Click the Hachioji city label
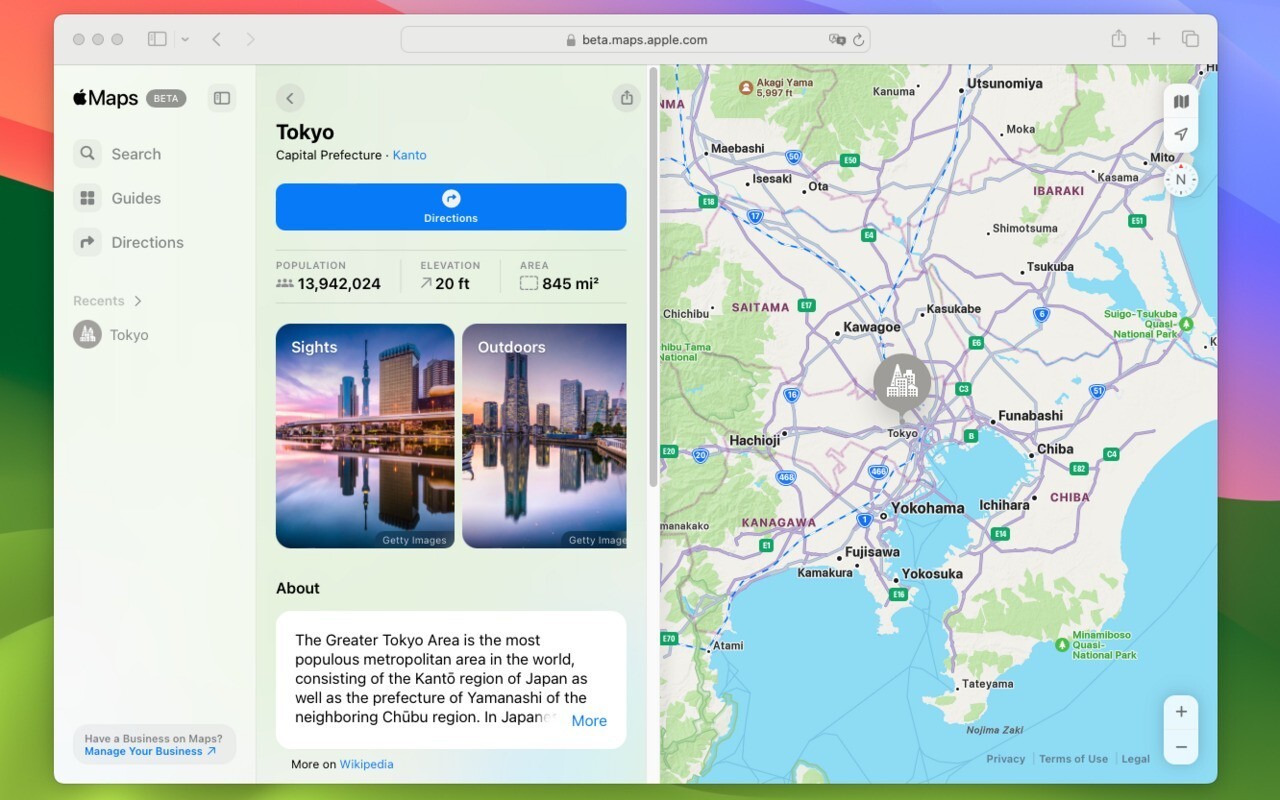 755,440
